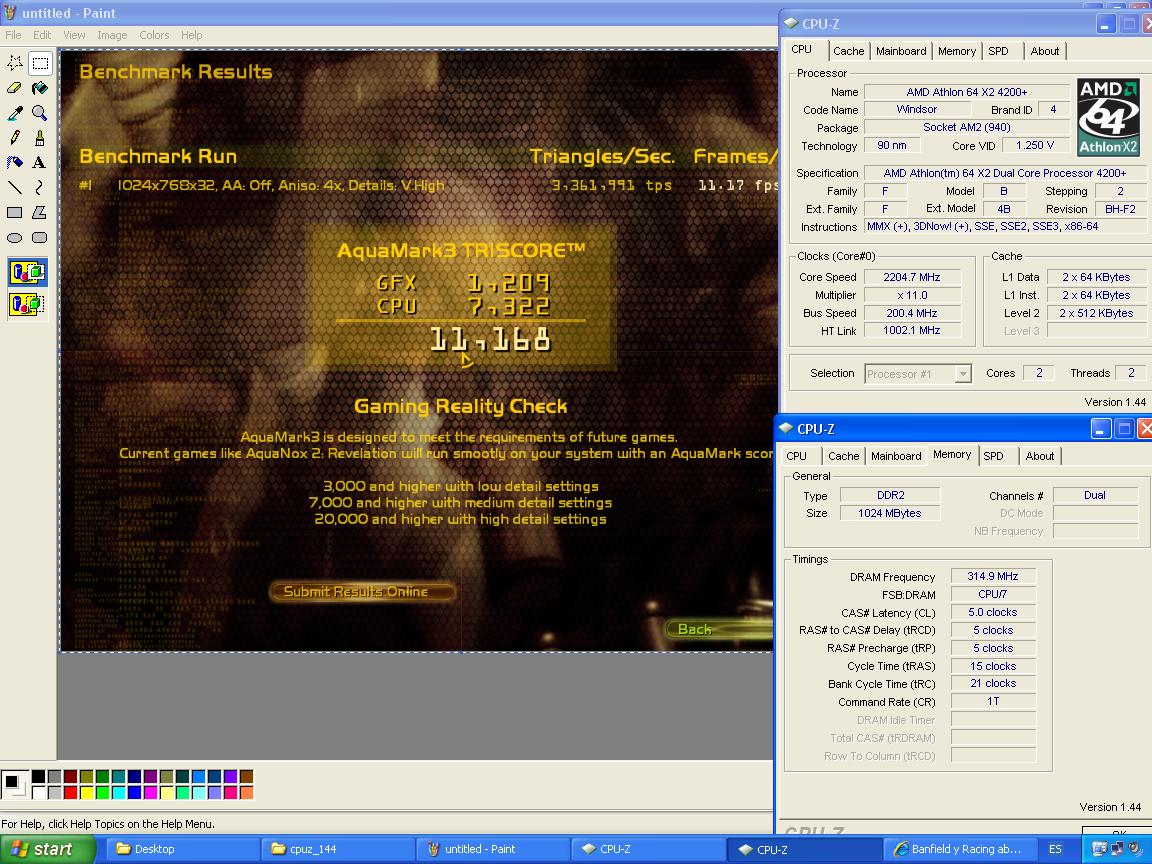Pick the black color swatch
Image resolution: width=1152 pixels, height=864 pixels.
pos(38,777)
